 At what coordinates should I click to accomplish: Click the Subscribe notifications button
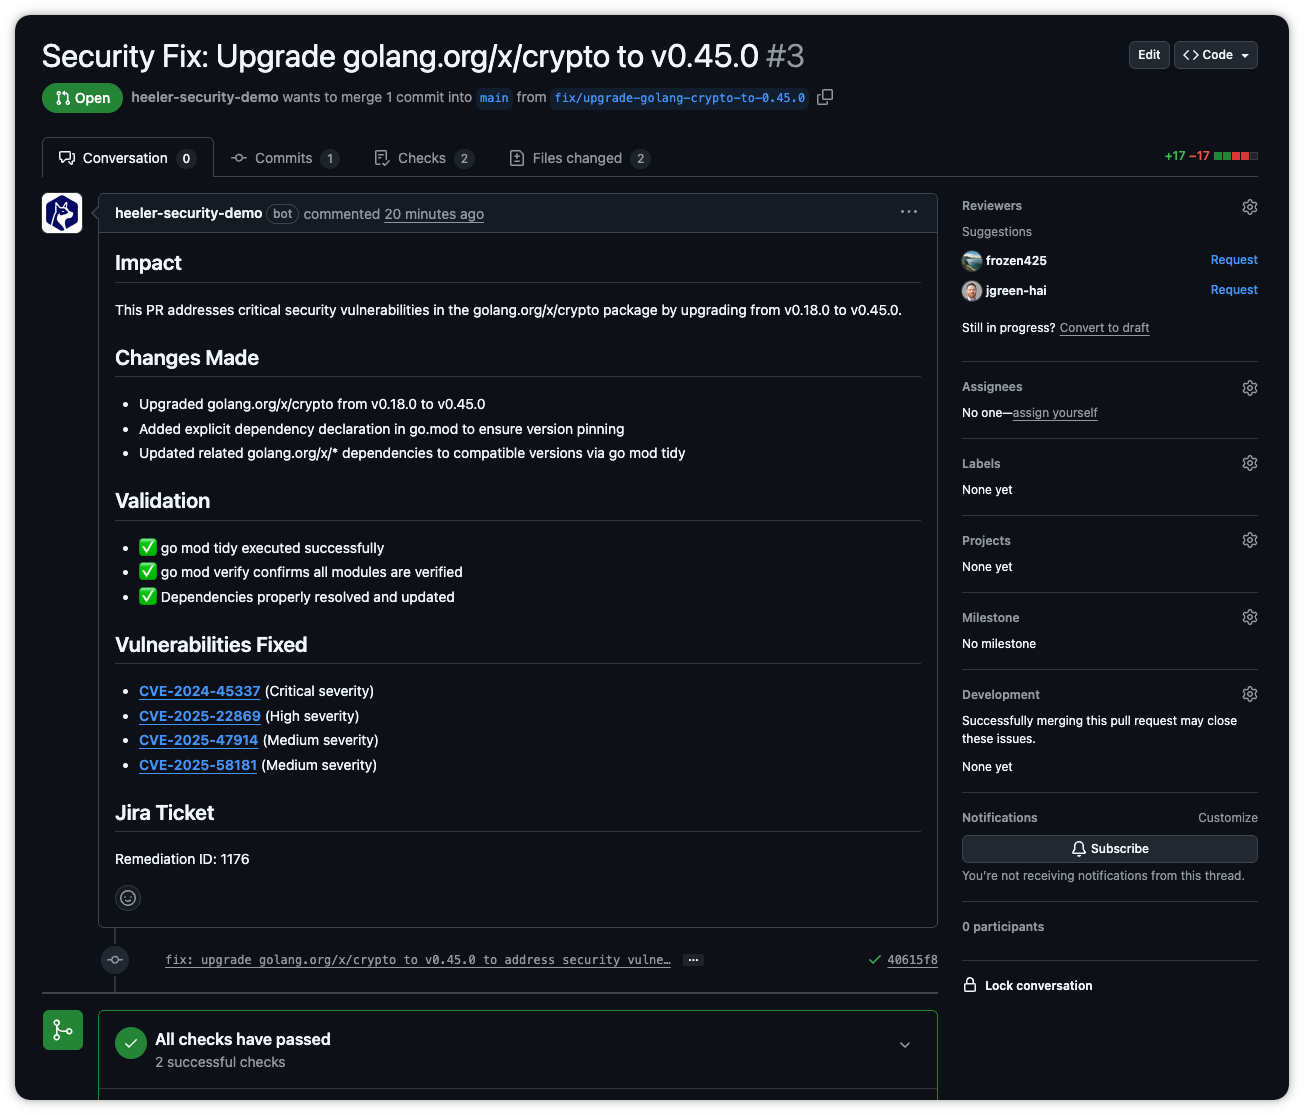[1109, 849]
